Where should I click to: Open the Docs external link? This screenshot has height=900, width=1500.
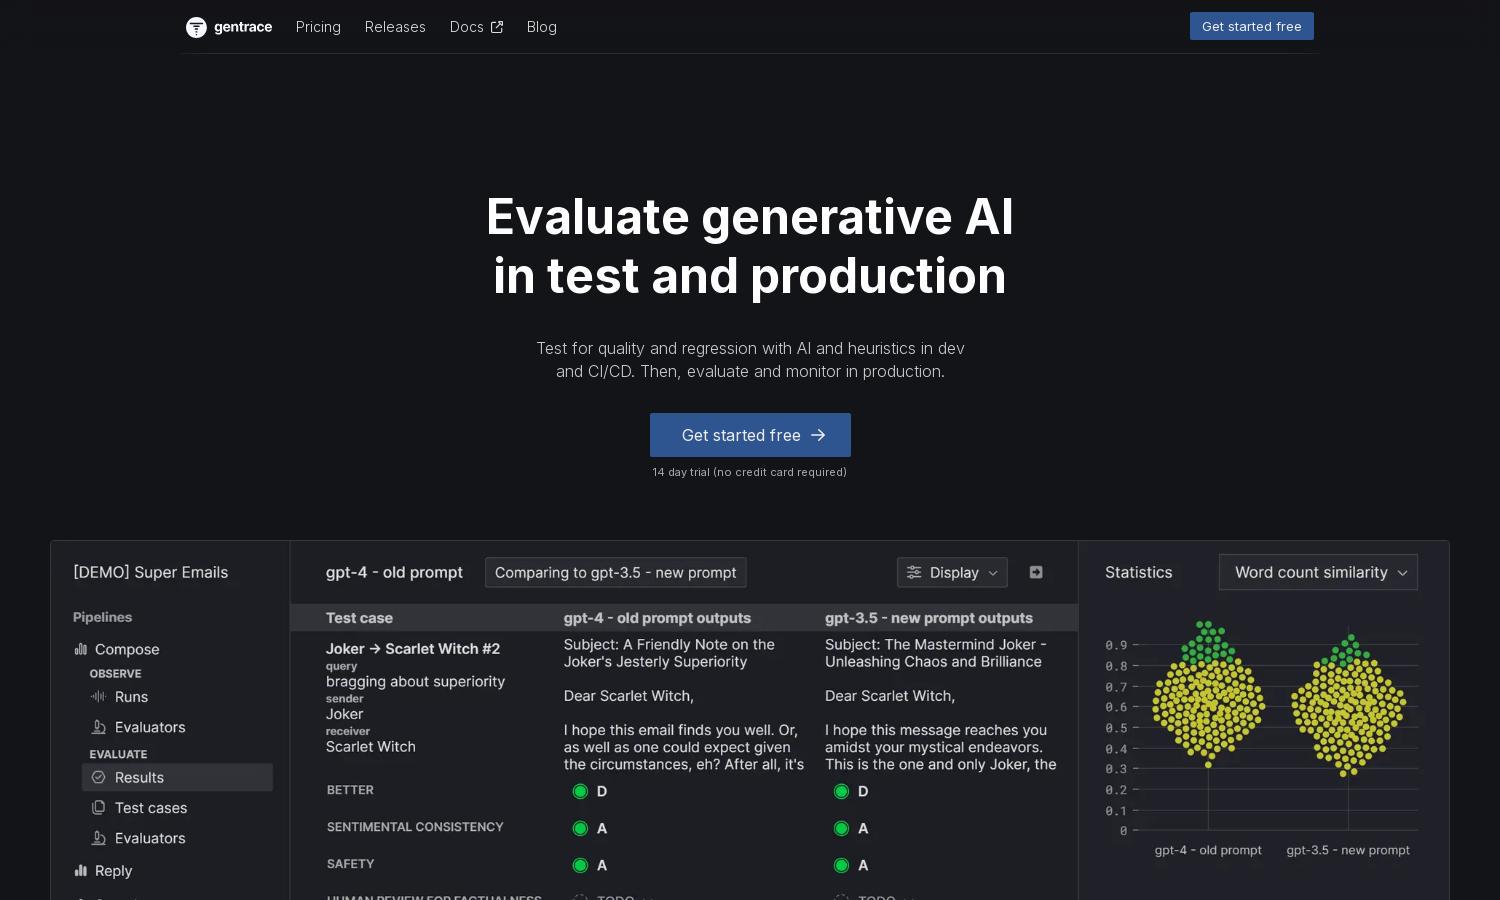(x=476, y=27)
